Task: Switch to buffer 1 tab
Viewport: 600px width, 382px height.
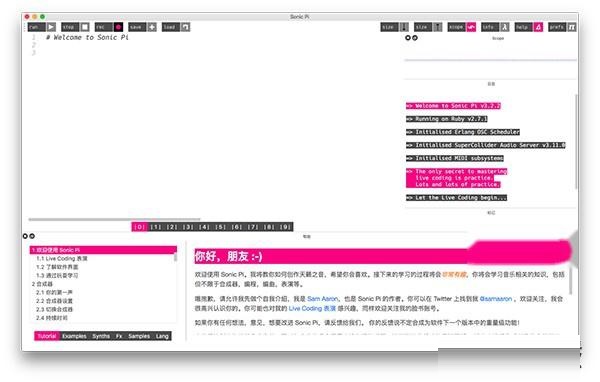Action: pos(155,227)
